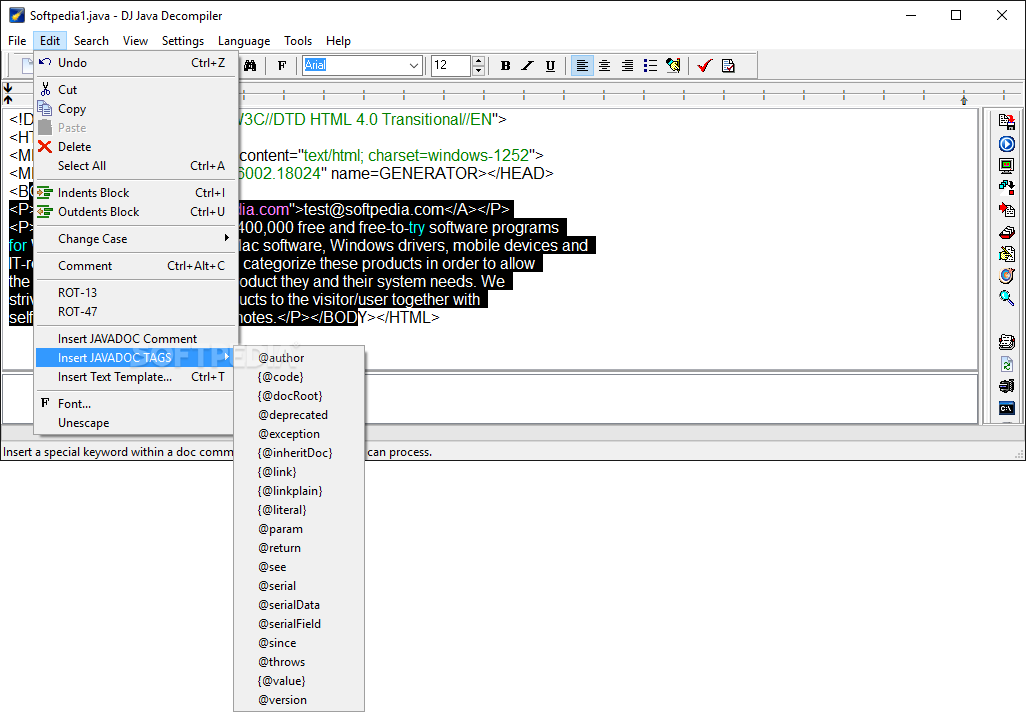Image resolution: width=1026 pixels, height=712 pixels.
Task: Click the save document icon in right sidebar
Action: 1006,121
